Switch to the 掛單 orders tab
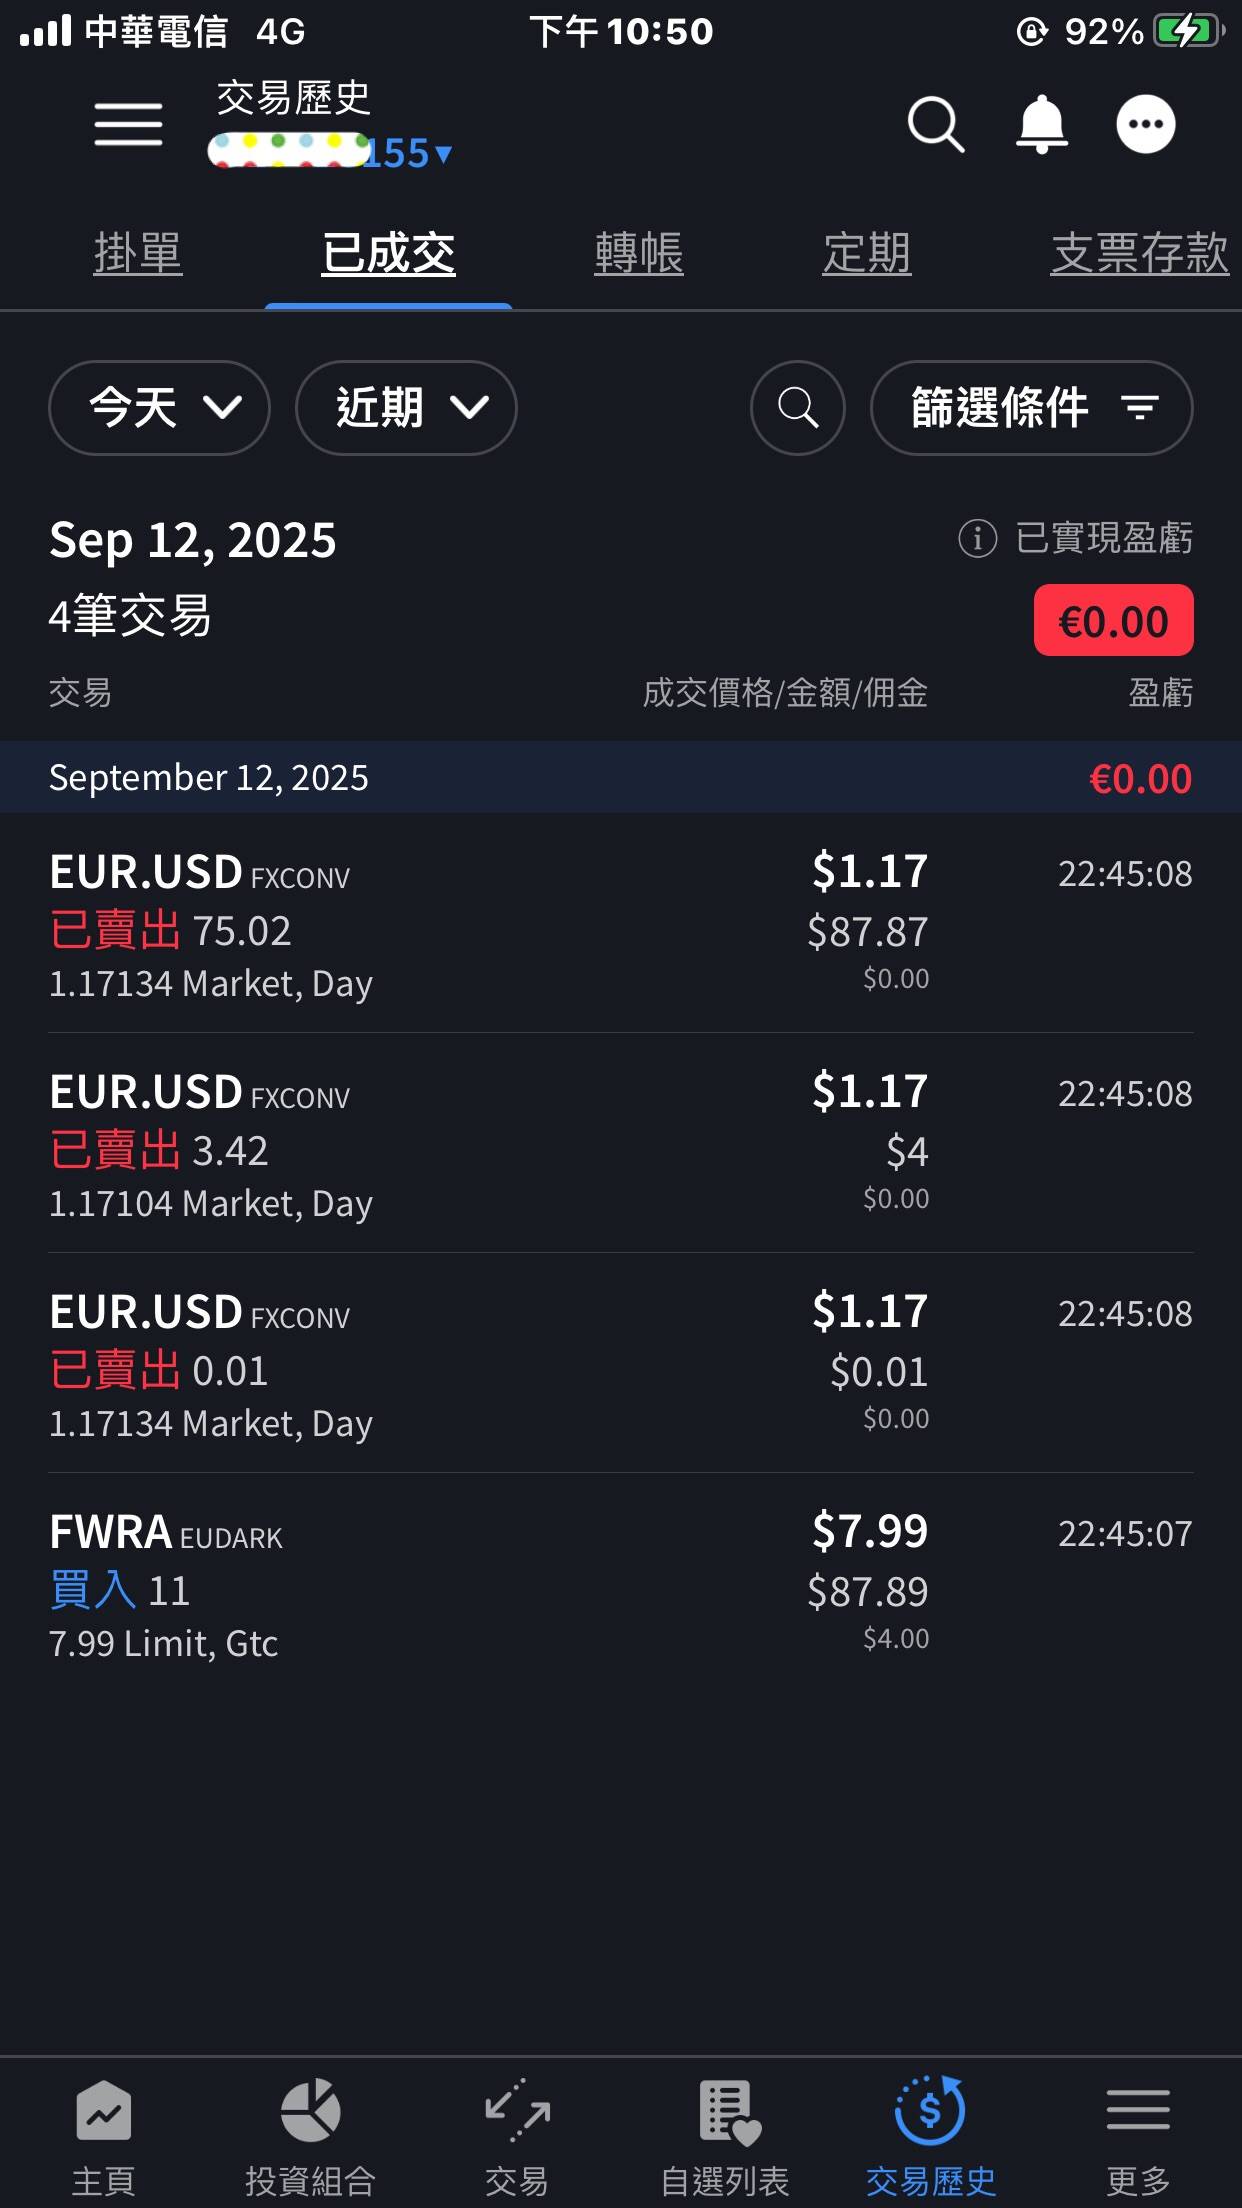 (138, 253)
